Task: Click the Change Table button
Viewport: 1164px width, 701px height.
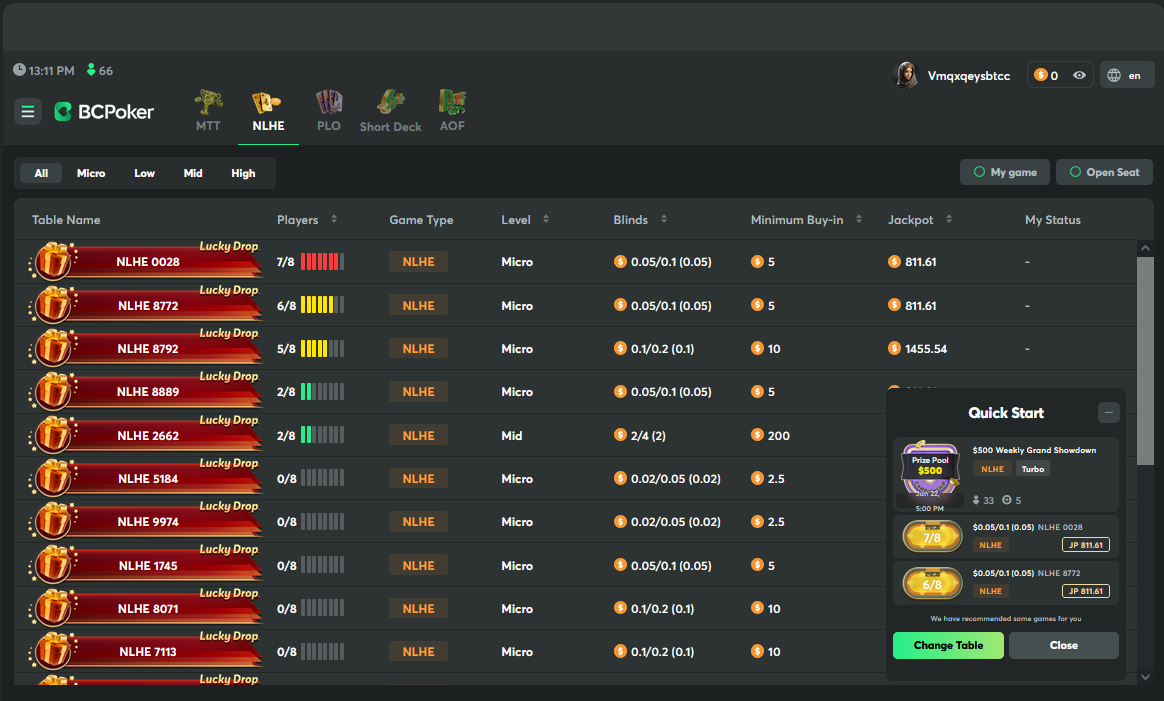Action: click(948, 645)
